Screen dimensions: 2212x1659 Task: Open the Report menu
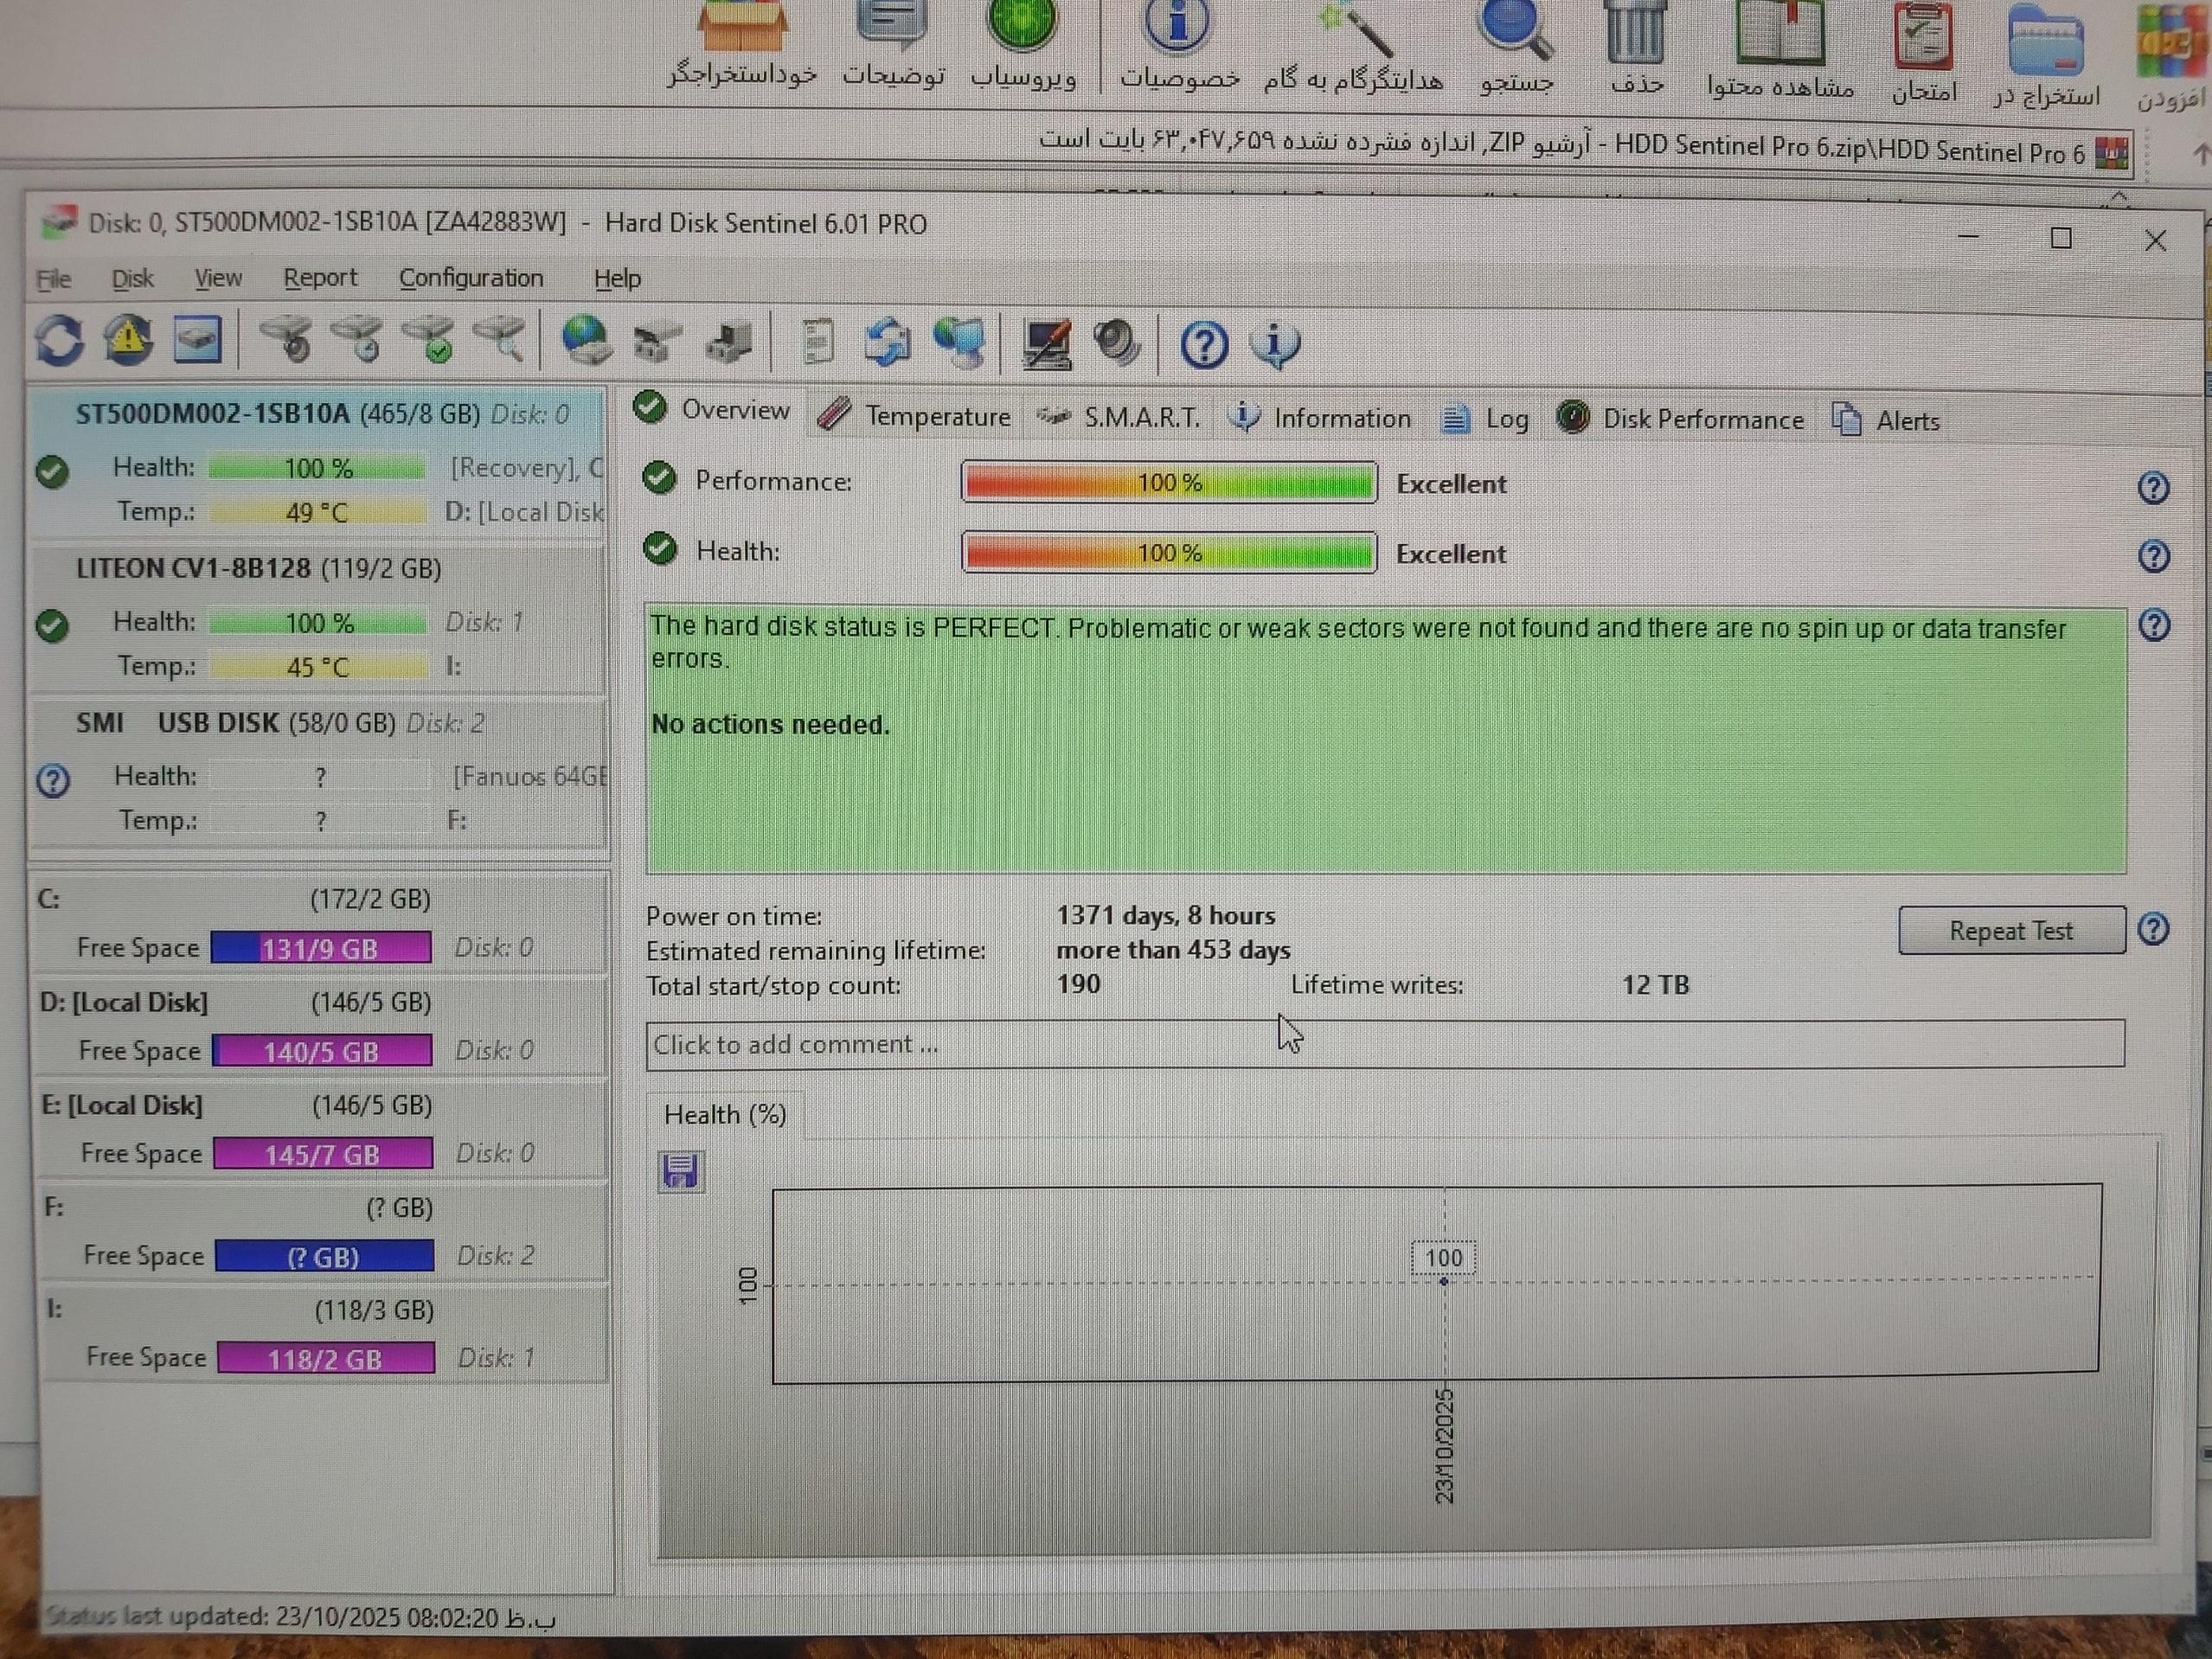319,278
